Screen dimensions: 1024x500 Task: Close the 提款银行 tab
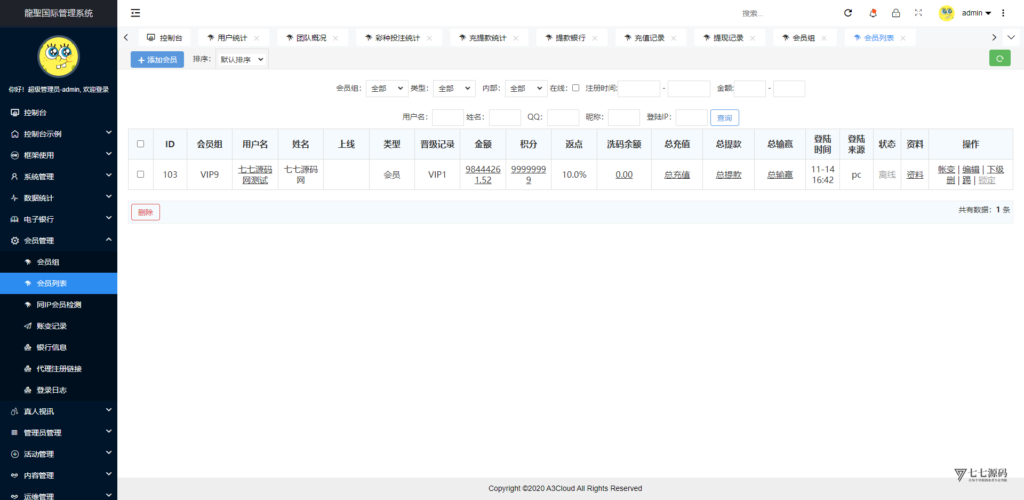[x=595, y=38]
